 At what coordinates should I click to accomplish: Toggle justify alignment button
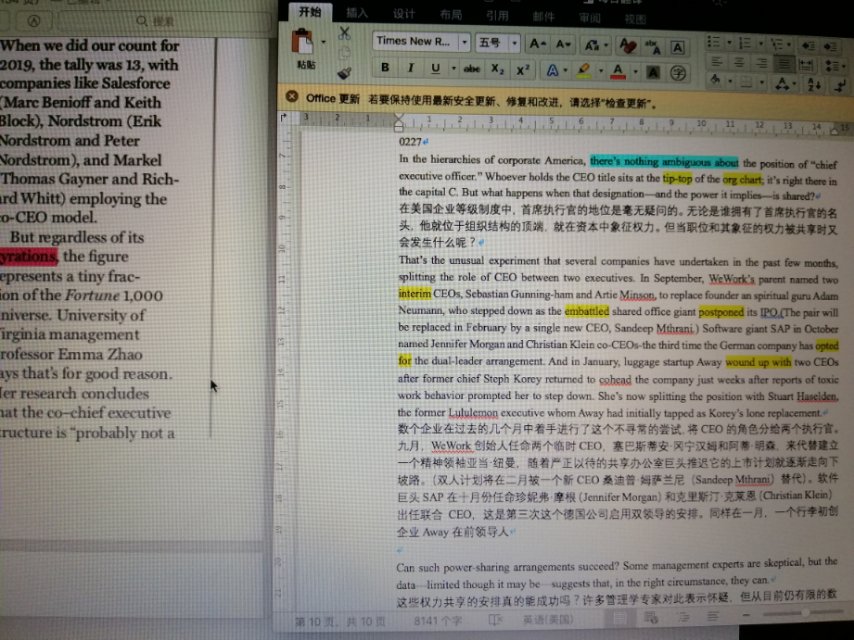[783, 65]
